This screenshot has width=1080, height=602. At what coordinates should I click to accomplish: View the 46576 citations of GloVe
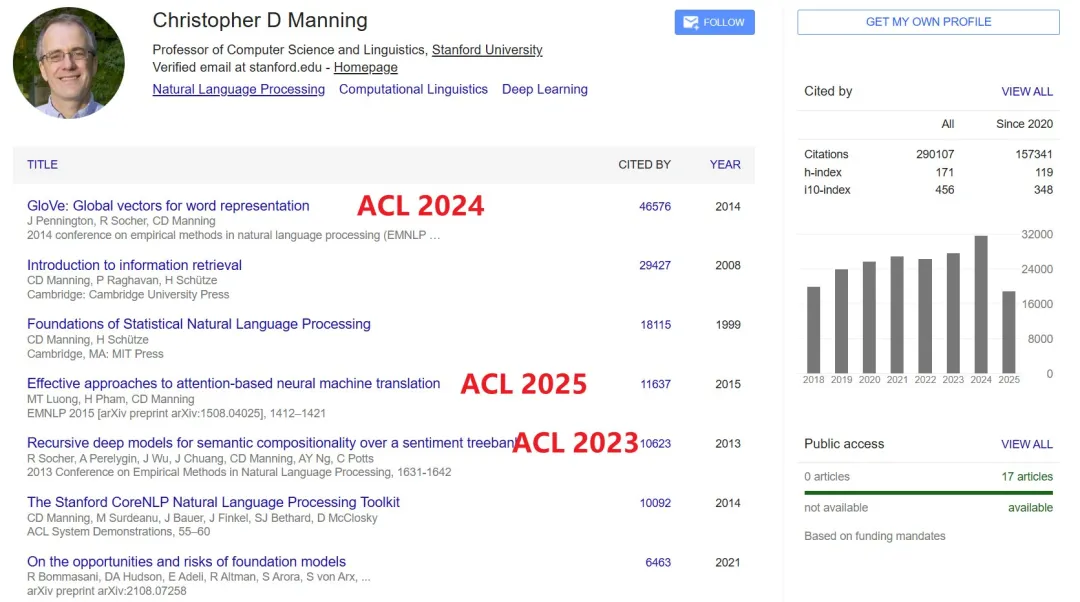[x=655, y=206]
